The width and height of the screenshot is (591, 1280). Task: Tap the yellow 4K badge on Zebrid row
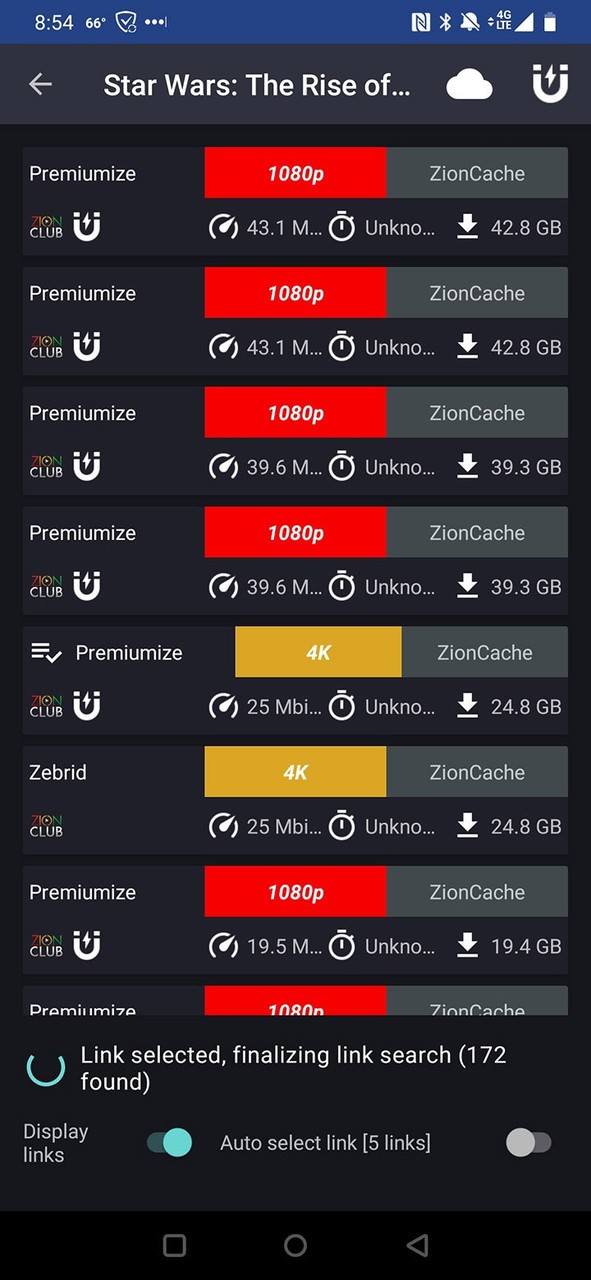click(x=295, y=772)
